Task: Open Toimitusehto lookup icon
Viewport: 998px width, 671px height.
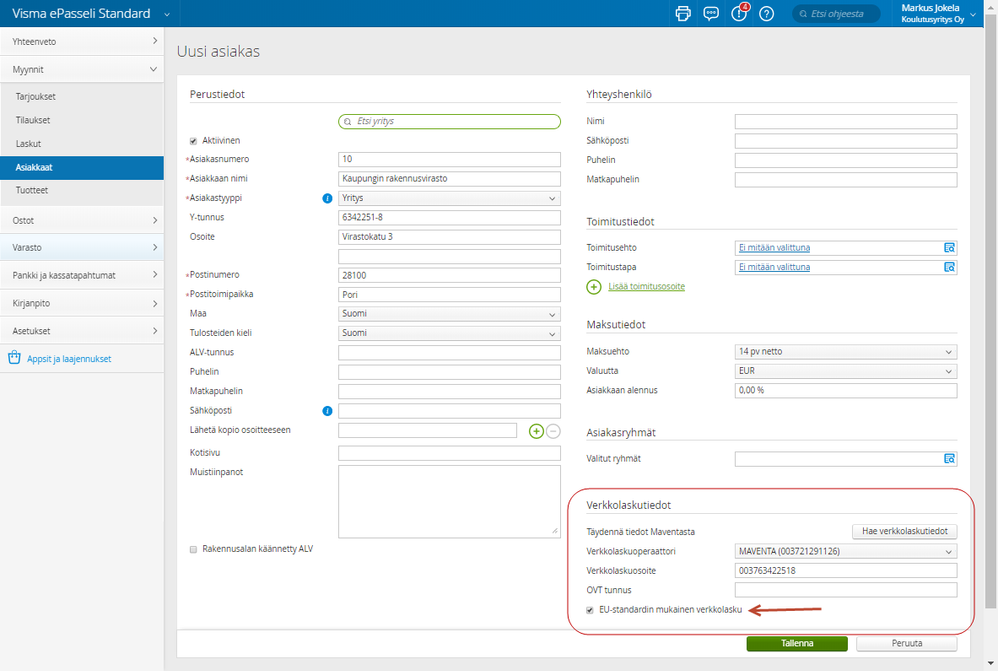Action: pos(949,248)
